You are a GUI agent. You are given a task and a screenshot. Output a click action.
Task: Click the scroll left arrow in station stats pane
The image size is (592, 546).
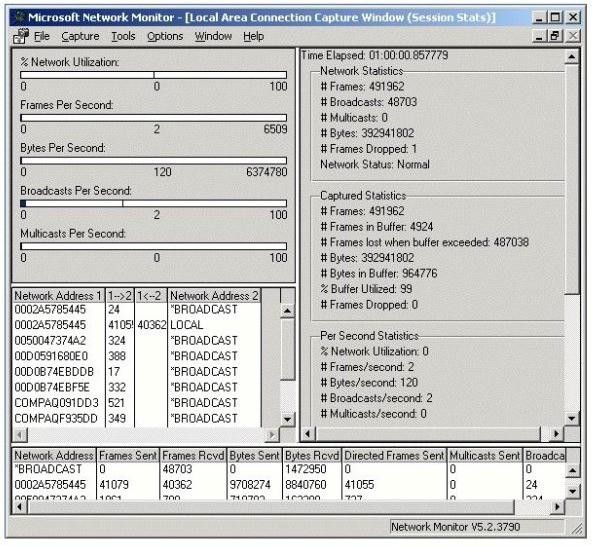pos(20,507)
